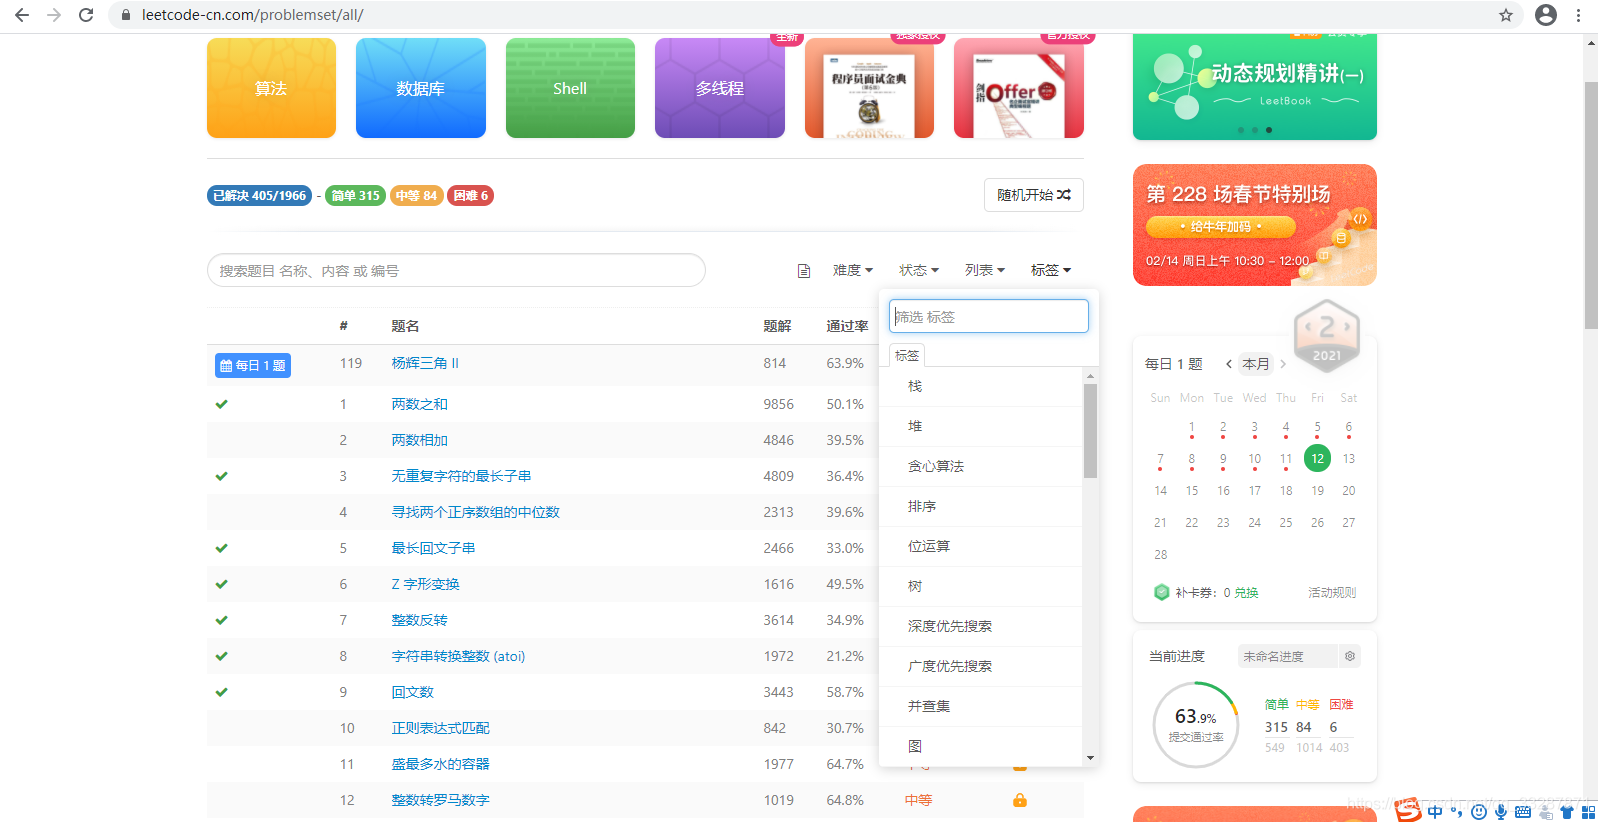
Task: Choose the 栈 tag
Action: pos(981,386)
